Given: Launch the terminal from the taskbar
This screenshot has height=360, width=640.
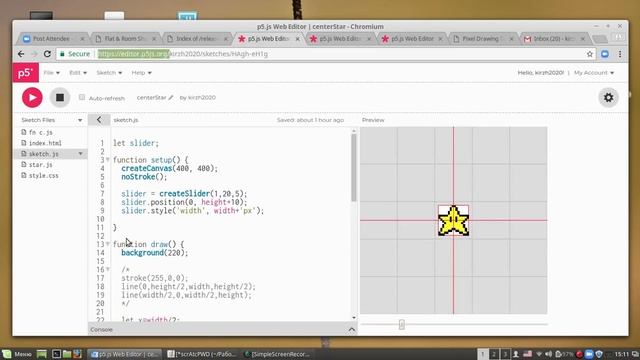Looking at the screenshot, I should [x=56, y=354].
